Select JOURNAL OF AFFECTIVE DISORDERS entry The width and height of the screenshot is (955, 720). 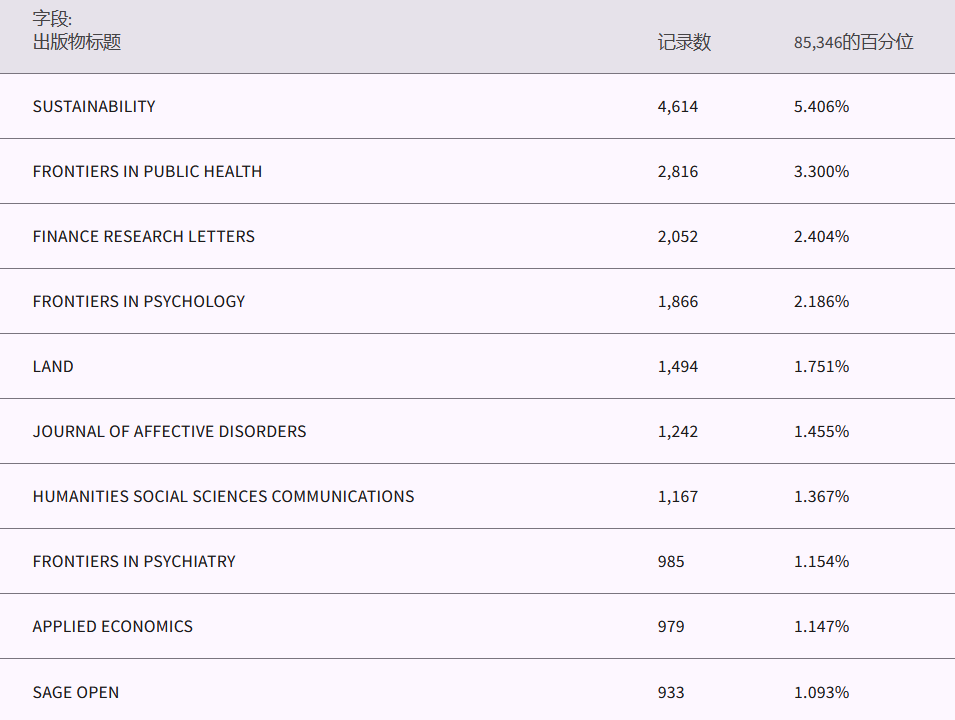click(169, 431)
